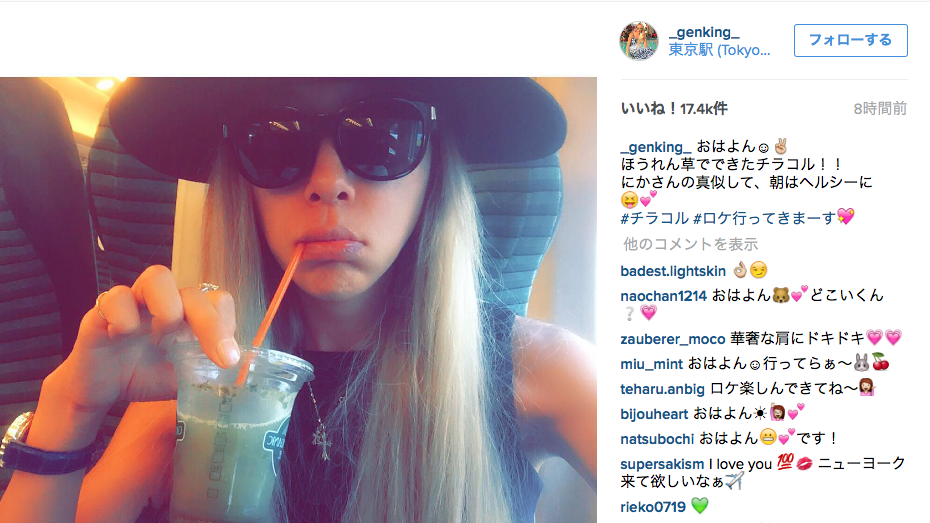The width and height of the screenshot is (930, 523).
Task: Open commenter badest.lightskin's profile
Action: click(x=673, y=272)
